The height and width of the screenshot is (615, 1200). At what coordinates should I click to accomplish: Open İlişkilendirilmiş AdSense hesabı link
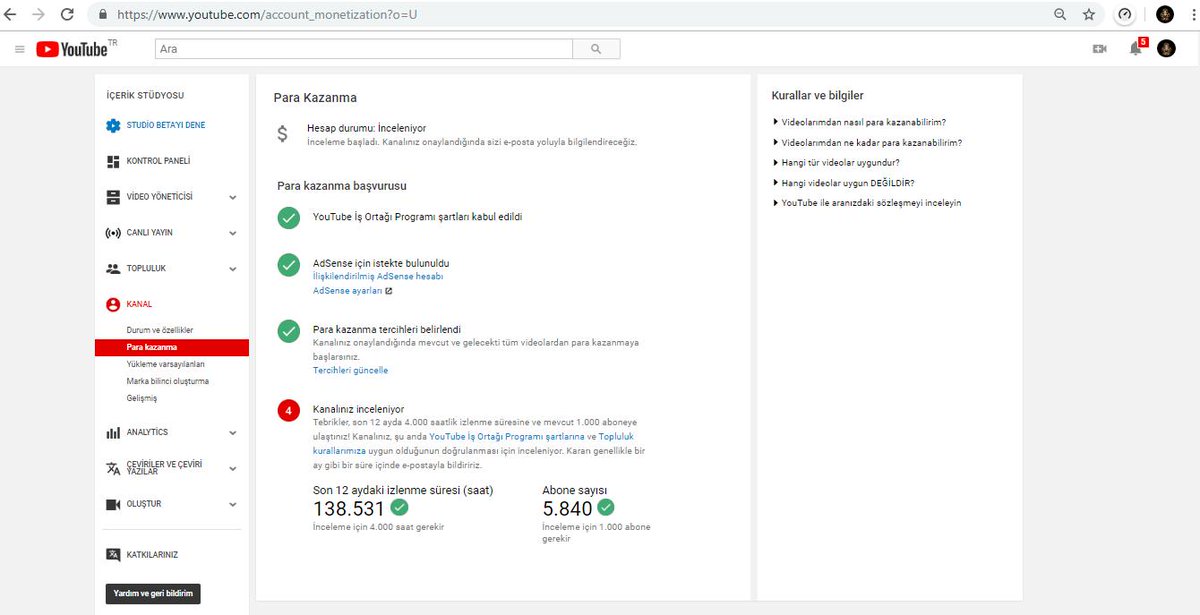click(x=378, y=277)
